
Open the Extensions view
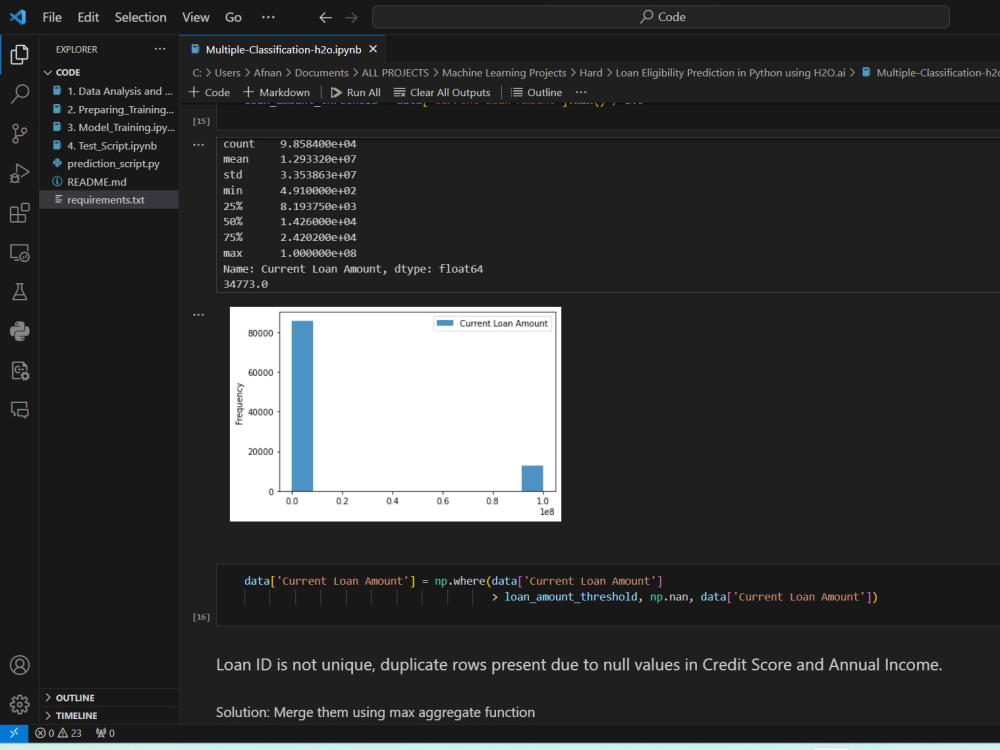click(x=18, y=213)
